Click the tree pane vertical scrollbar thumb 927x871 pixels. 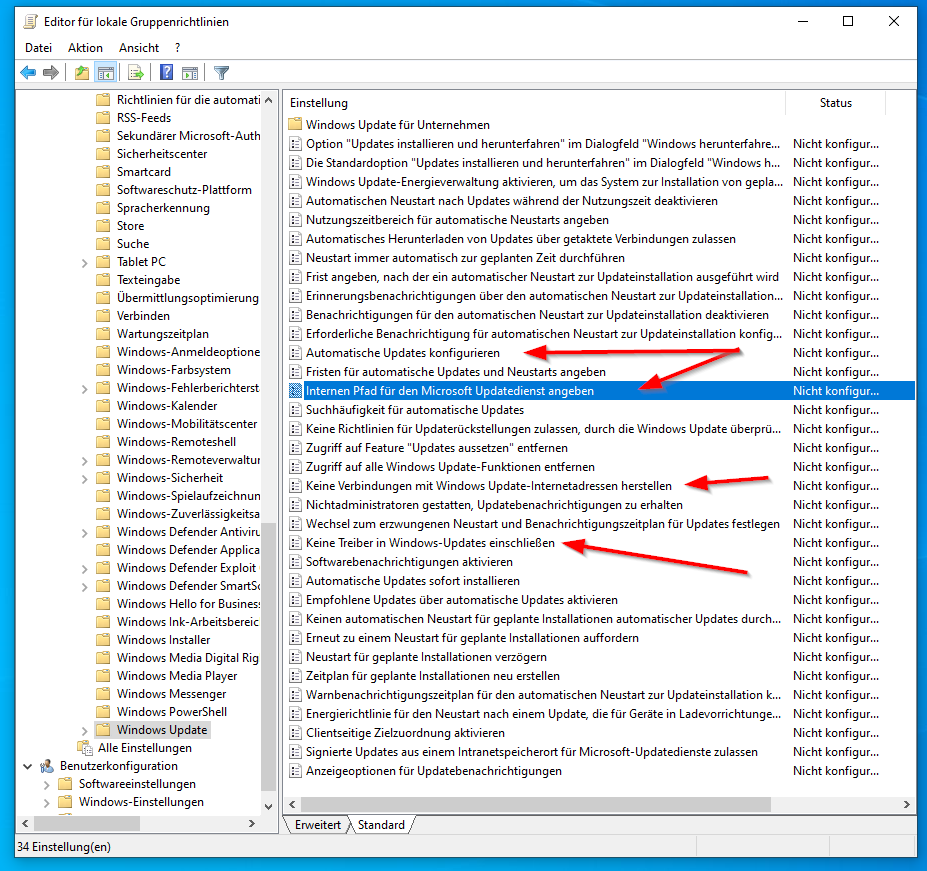(x=268, y=656)
